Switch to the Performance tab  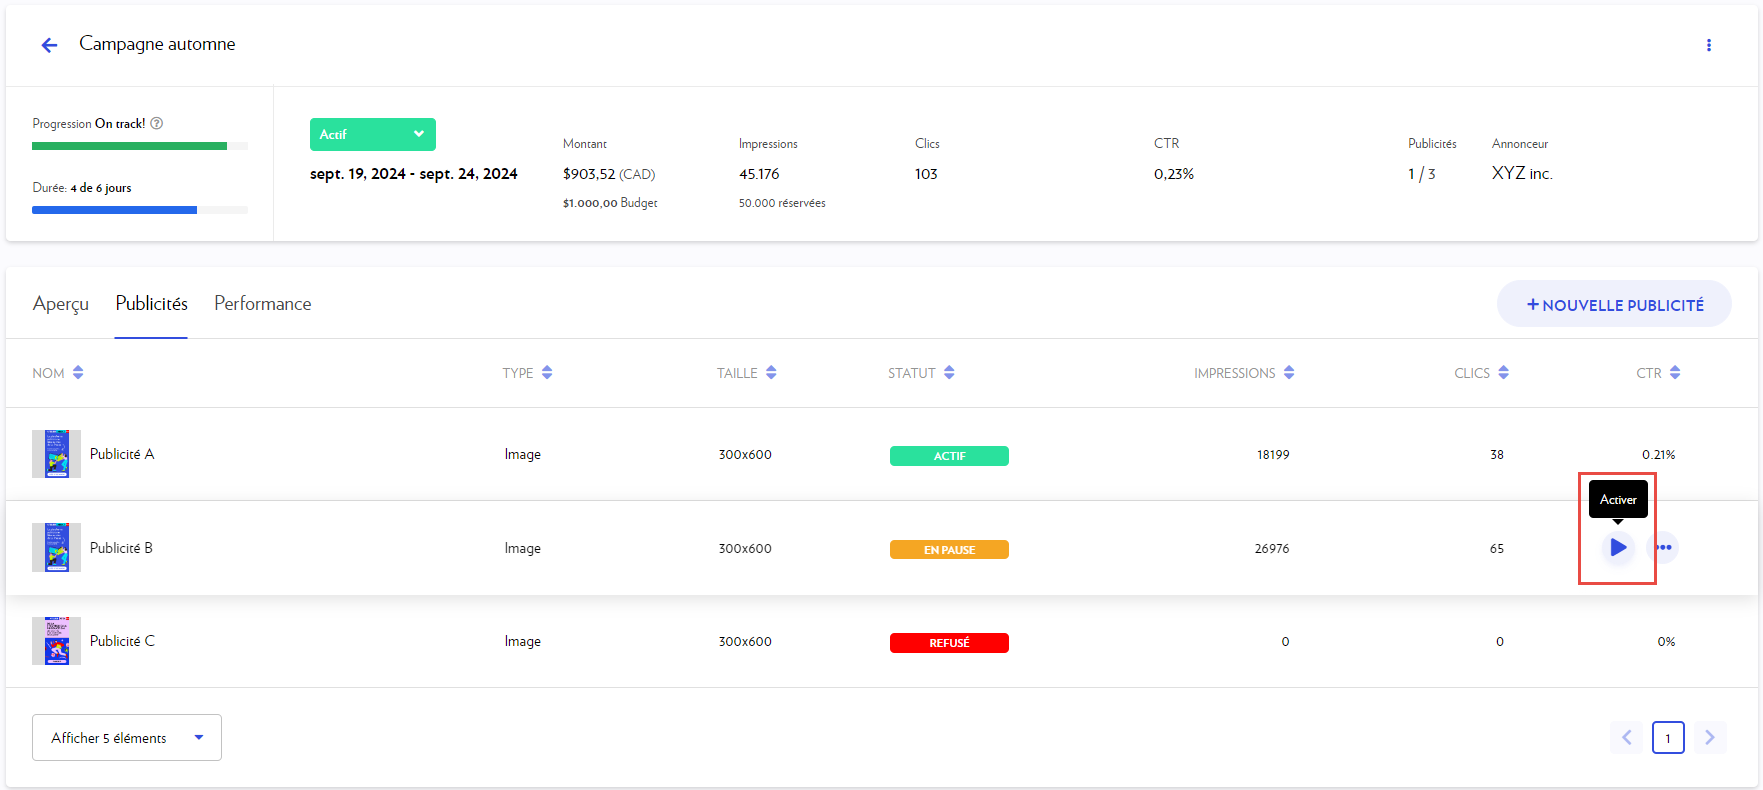262,304
